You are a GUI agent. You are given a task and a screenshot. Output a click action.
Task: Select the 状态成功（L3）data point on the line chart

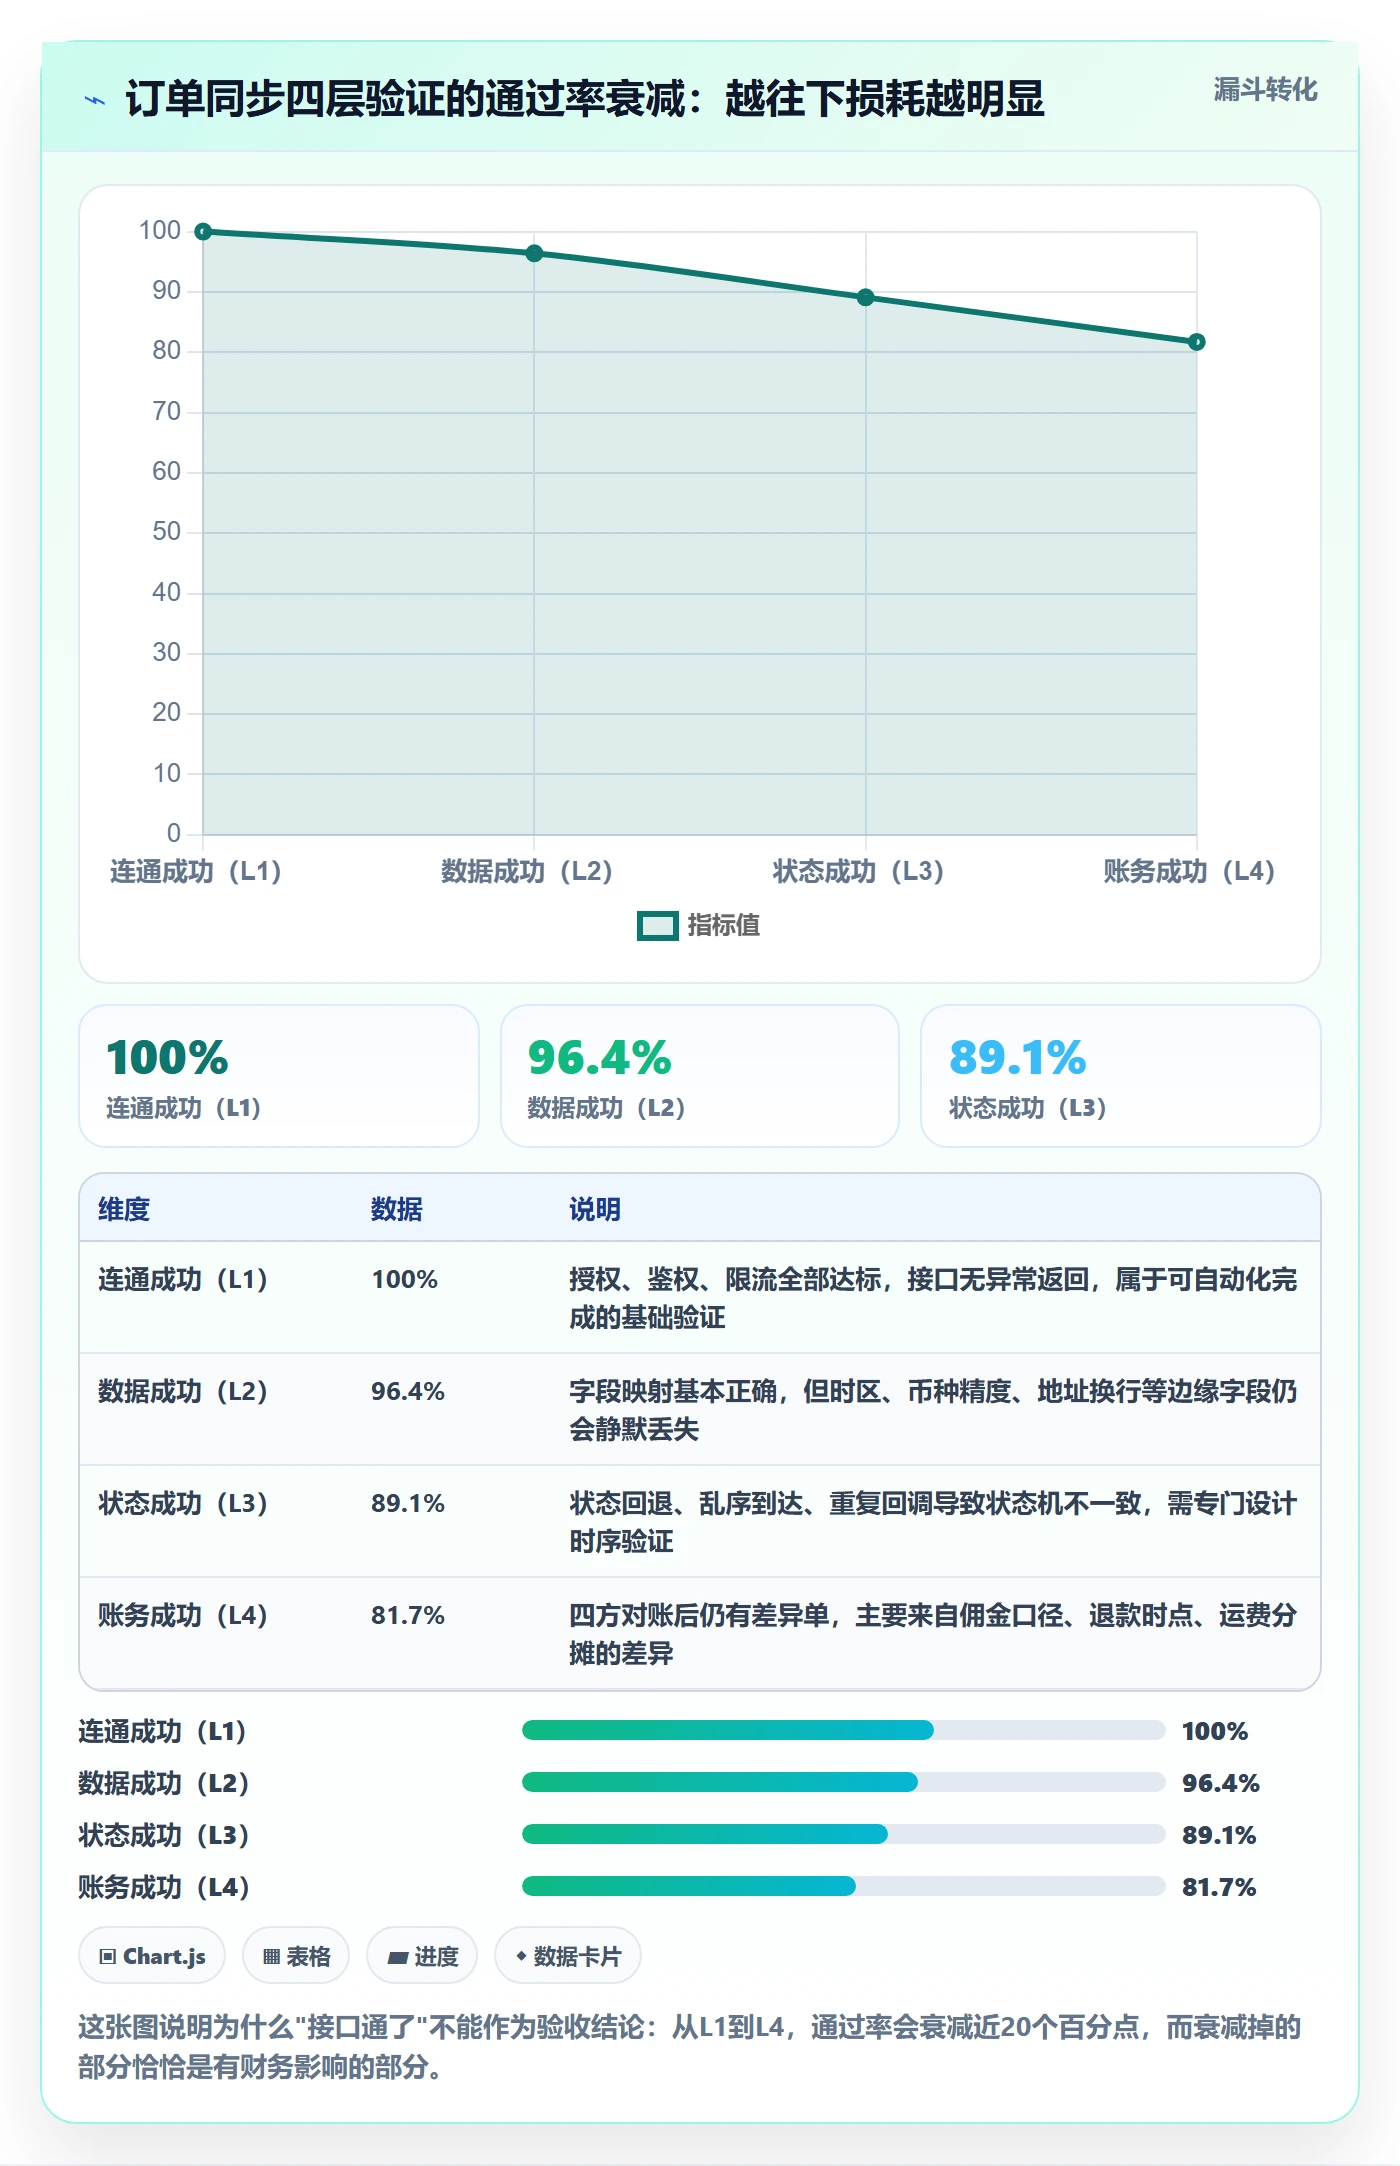pyautogui.click(x=866, y=298)
